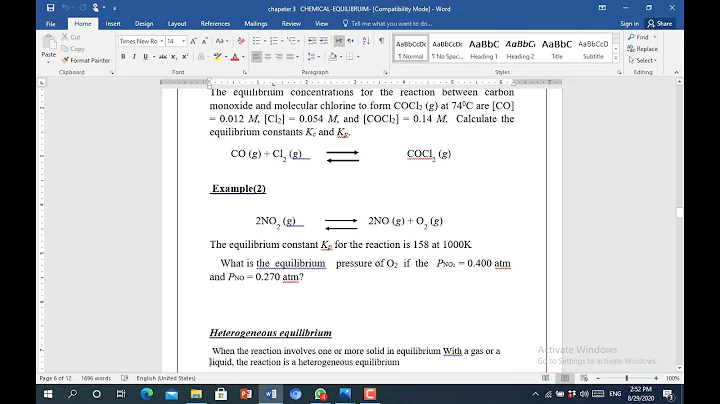Screen dimensions: 720x404
Task: Toggle Print Layout view in status bar
Action: point(565,378)
